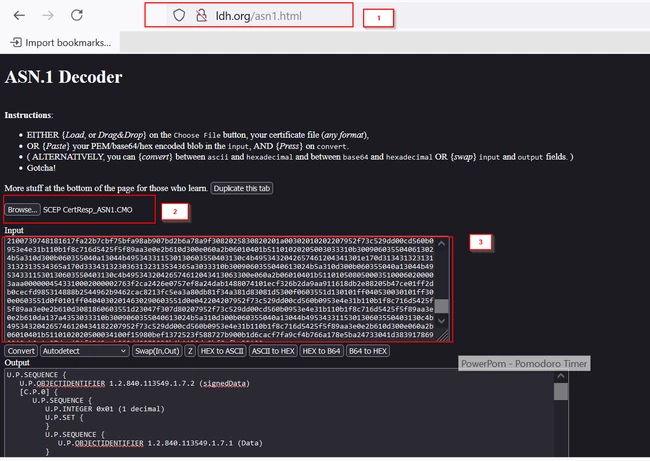Screen dimensions: 650x461
Task: Click the signedData OID line in Output
Action: 134,383
